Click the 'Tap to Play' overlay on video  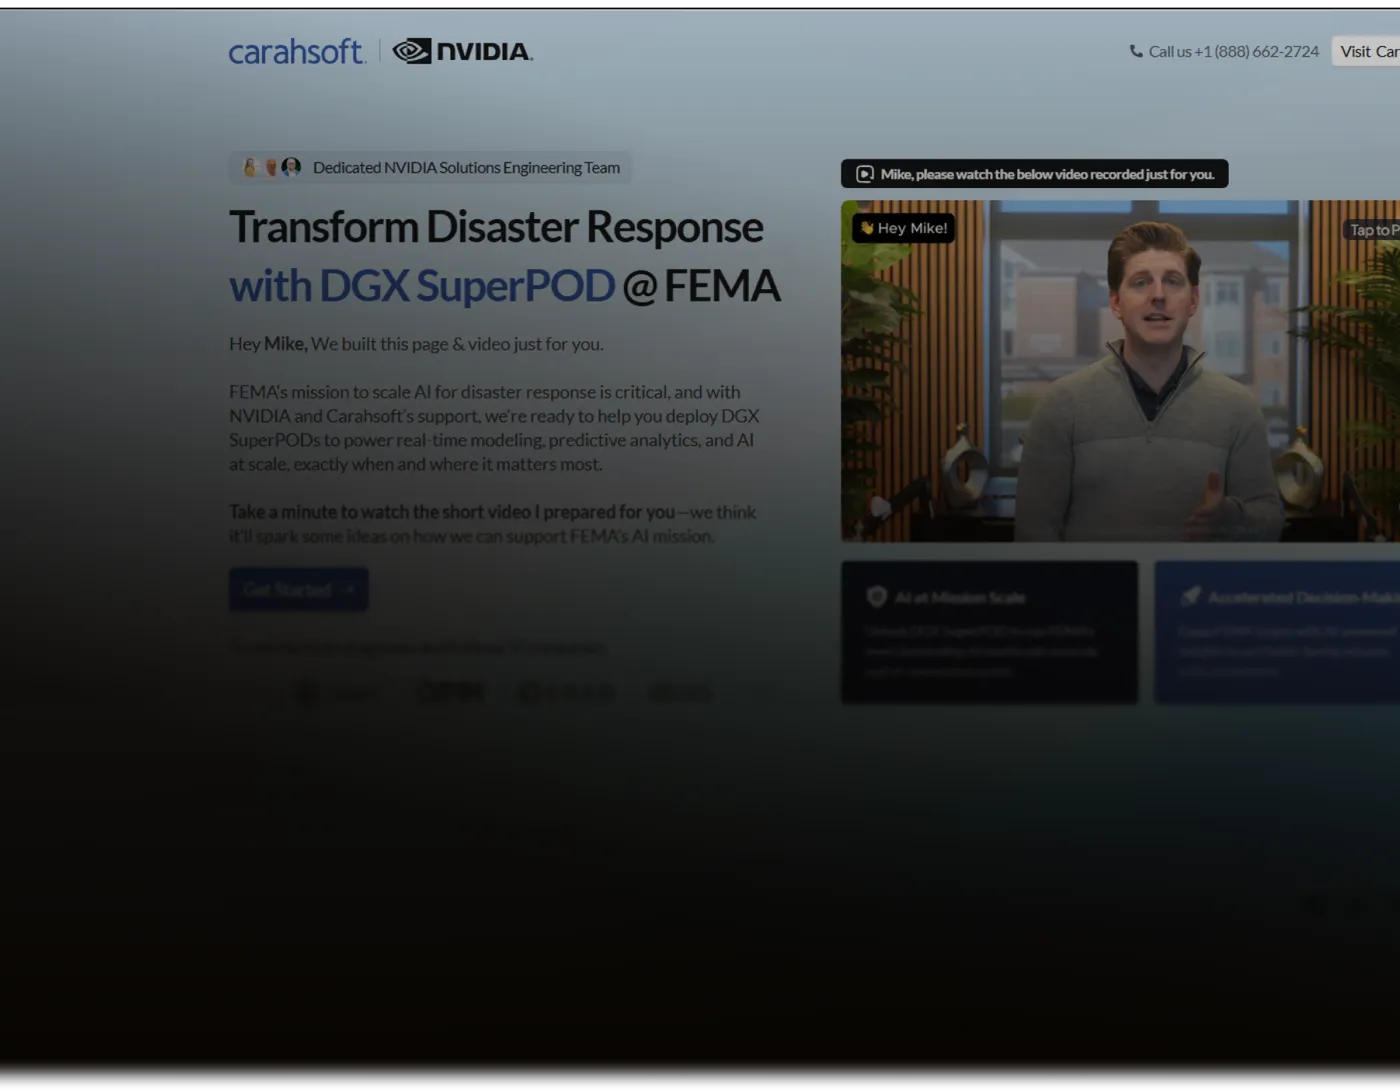(1372, 230)
